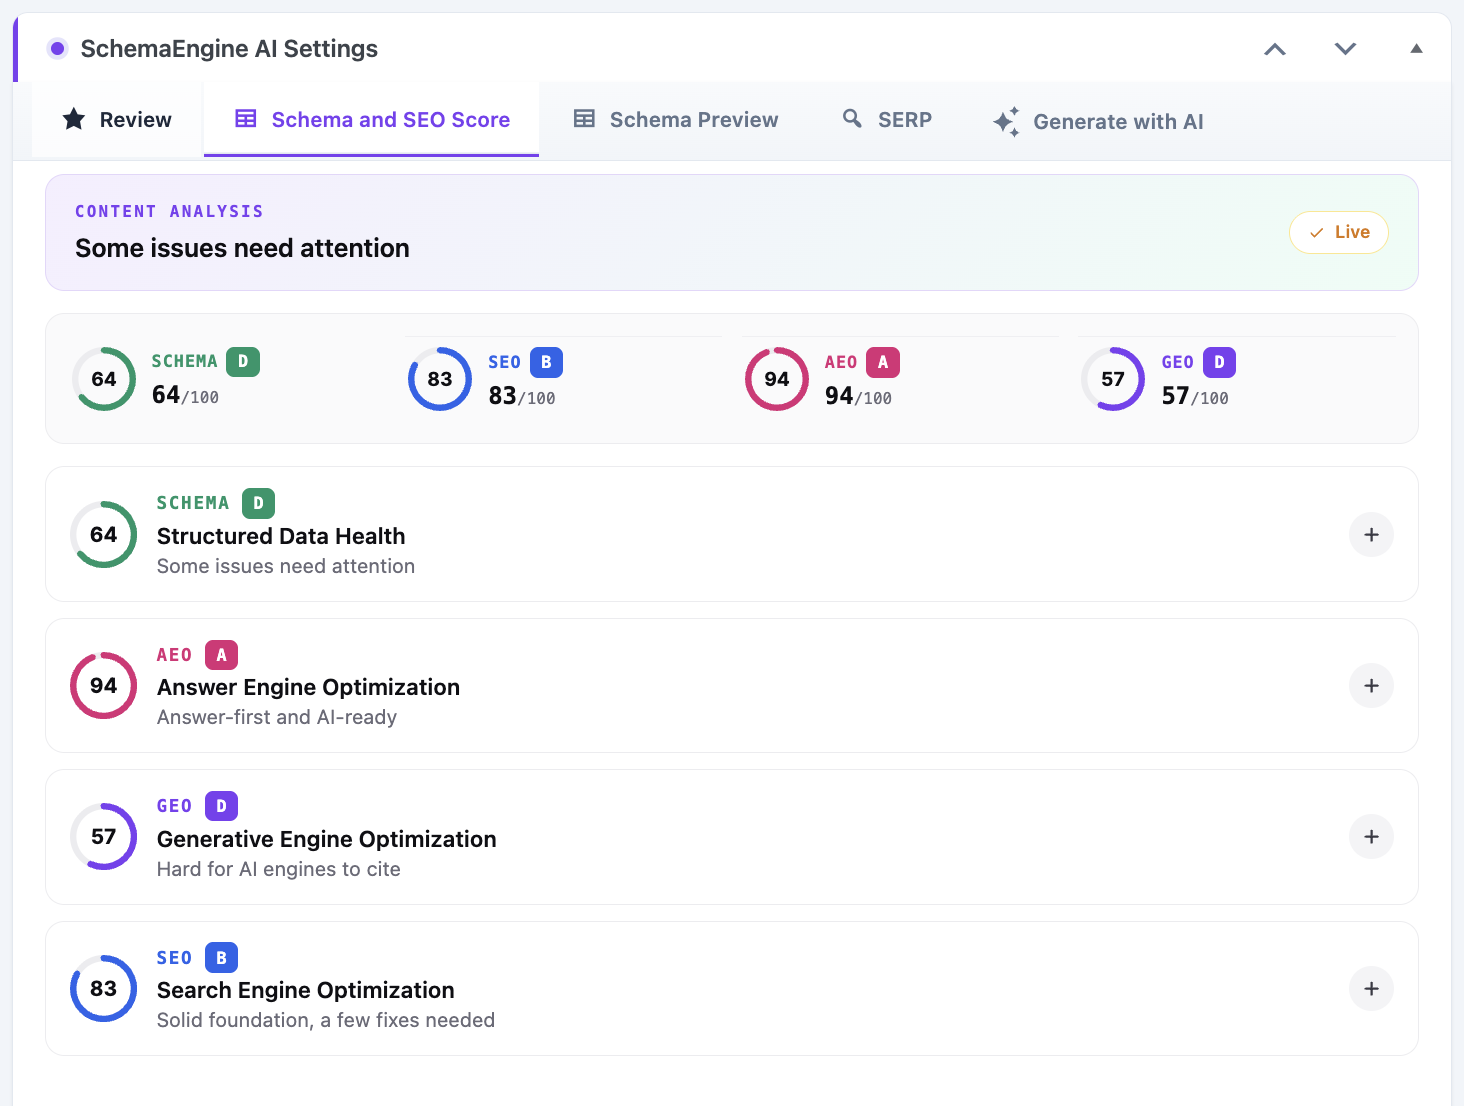Click the Live status badge

tap(1338, 232)
